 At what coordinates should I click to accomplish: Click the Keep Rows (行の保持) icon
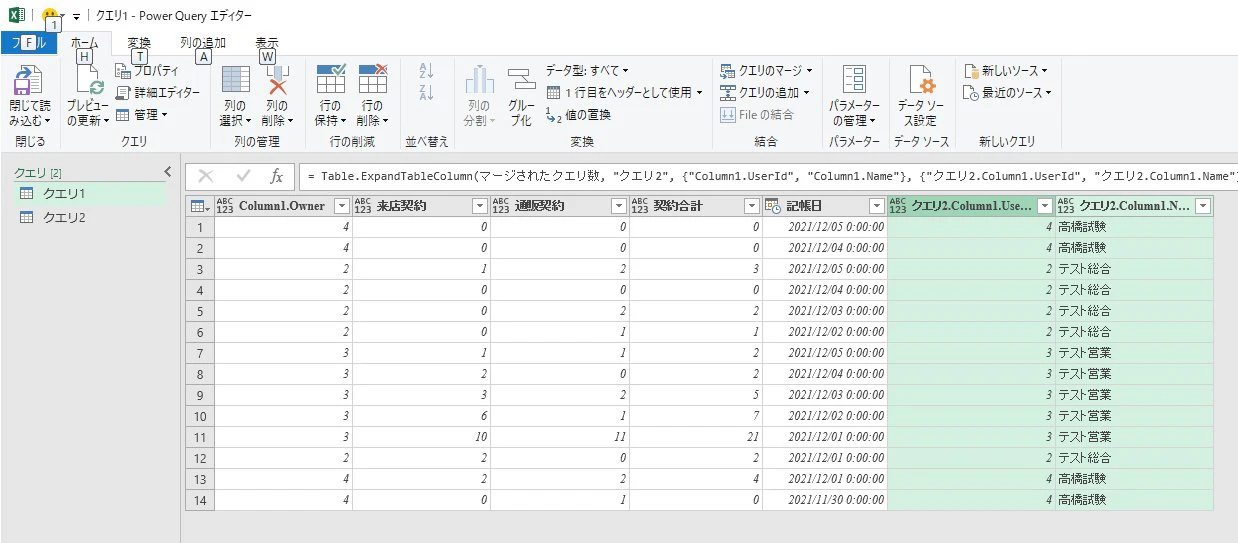click(331, 81)
